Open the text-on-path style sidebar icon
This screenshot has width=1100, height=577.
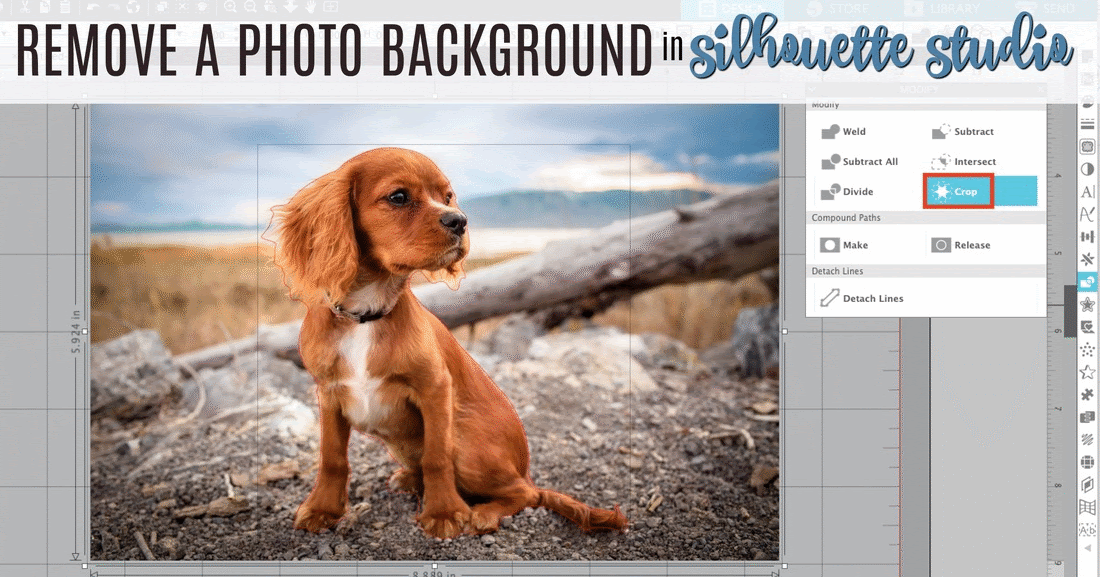point(1087,214)
